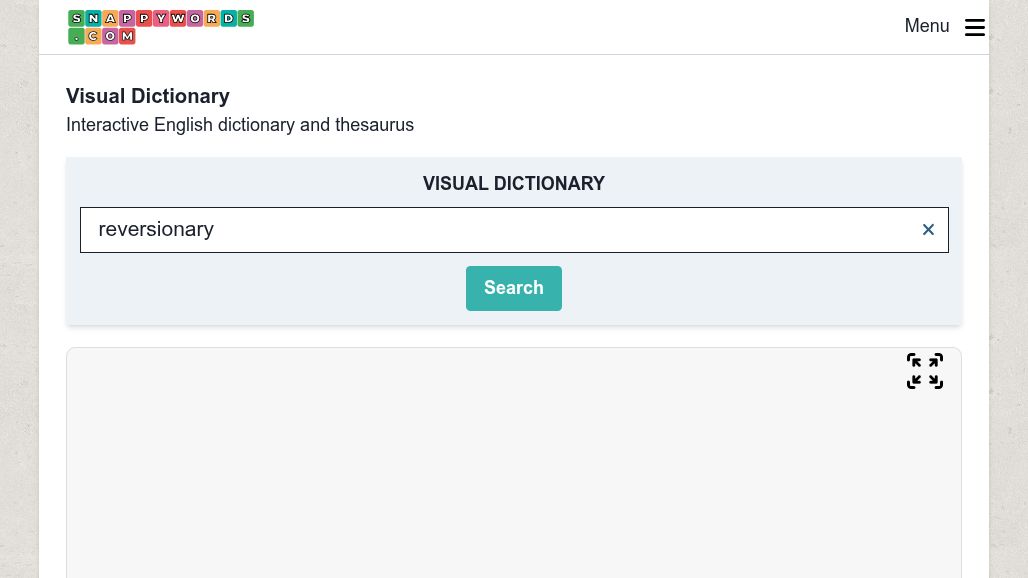1028x578 pixels.
Task: Click inside the reversionary search field
Action: [400, 229]
